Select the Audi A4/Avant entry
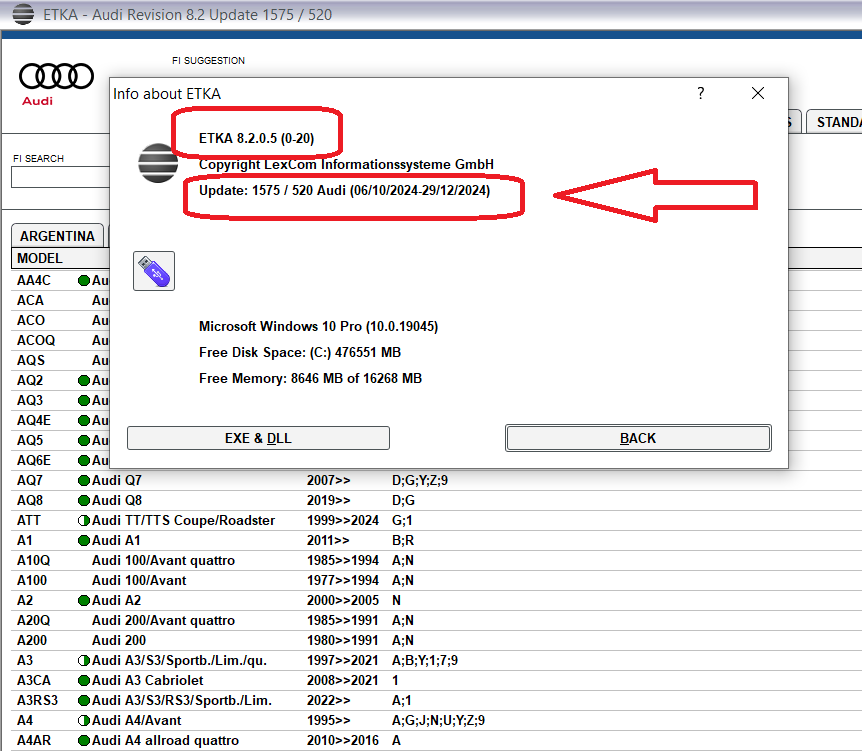Image resolution: width=862 pixels, height=751 pixels. (136, 720)
